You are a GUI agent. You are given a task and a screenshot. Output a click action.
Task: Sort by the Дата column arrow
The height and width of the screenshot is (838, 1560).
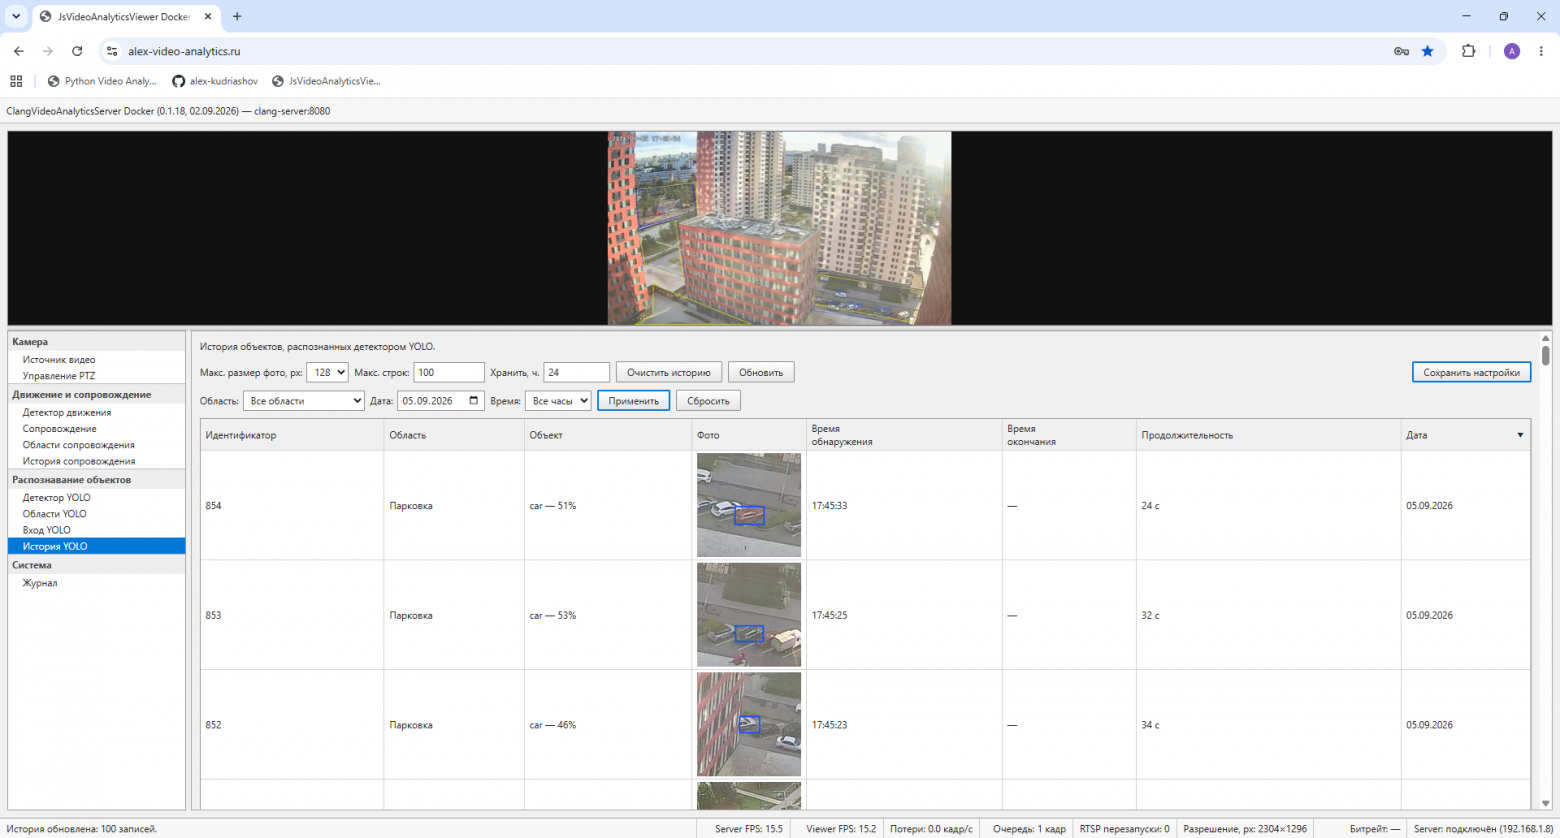click(1520, 435)
